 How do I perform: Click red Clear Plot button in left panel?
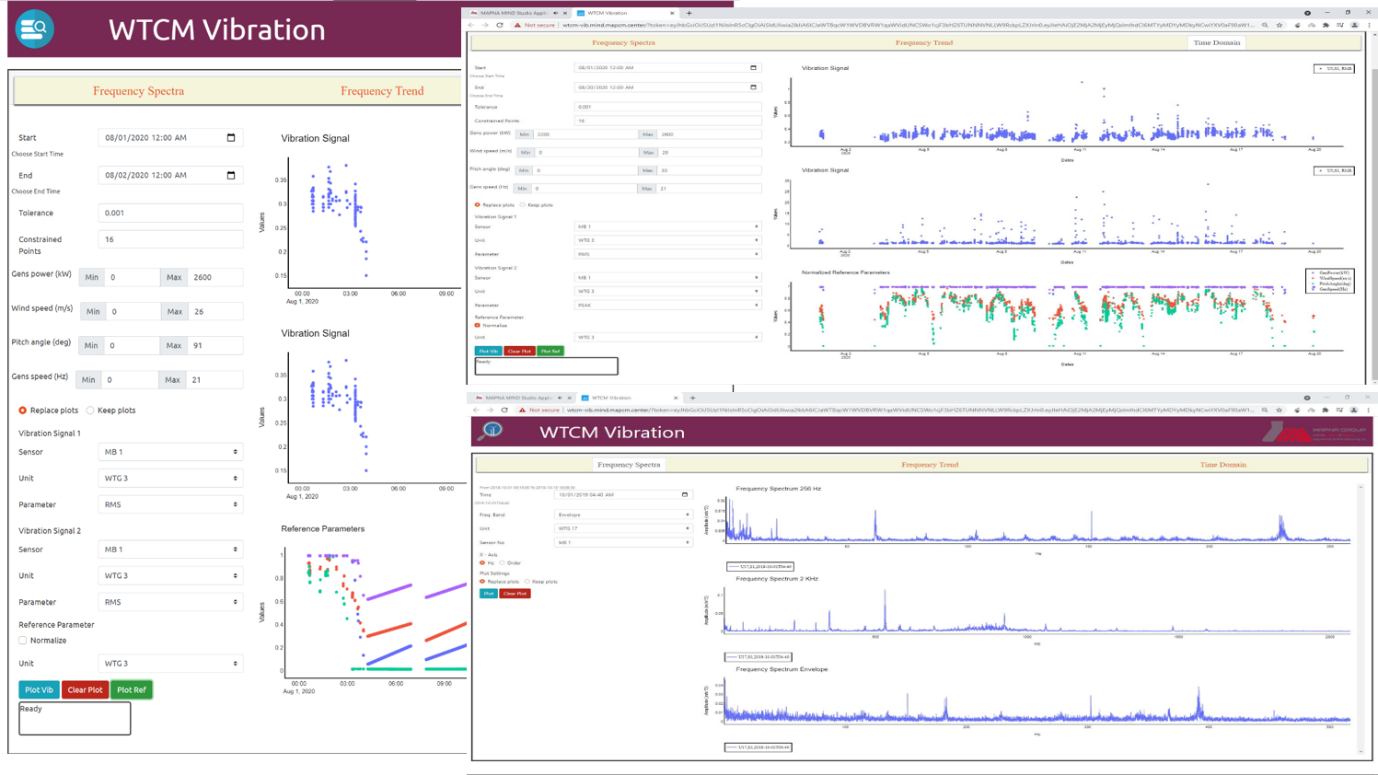[x=85, y=689]
